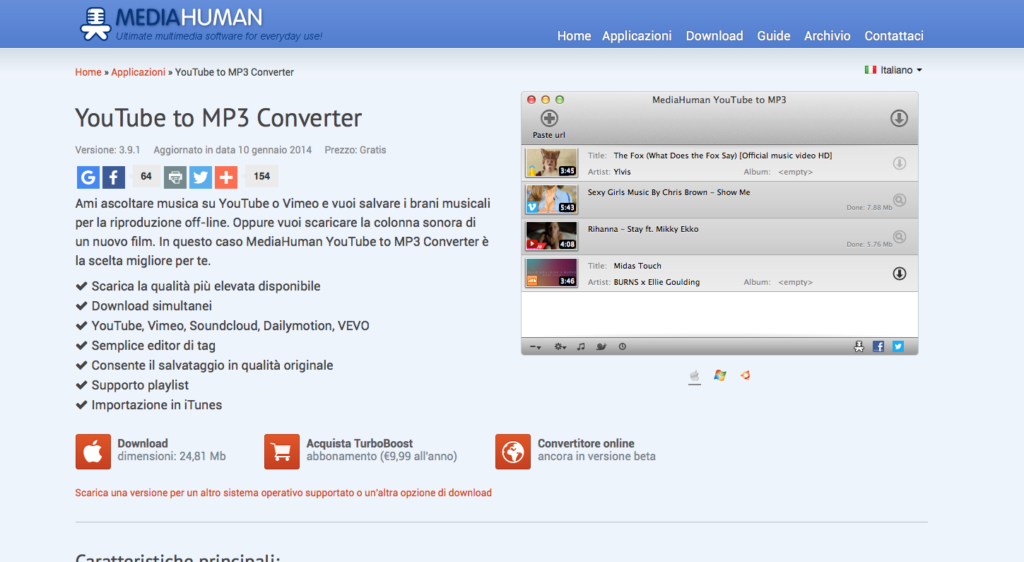Click the Midas Touch title field
Image resolution: width=1024 pixels, height=562 pixels.
tap(637, 266)
